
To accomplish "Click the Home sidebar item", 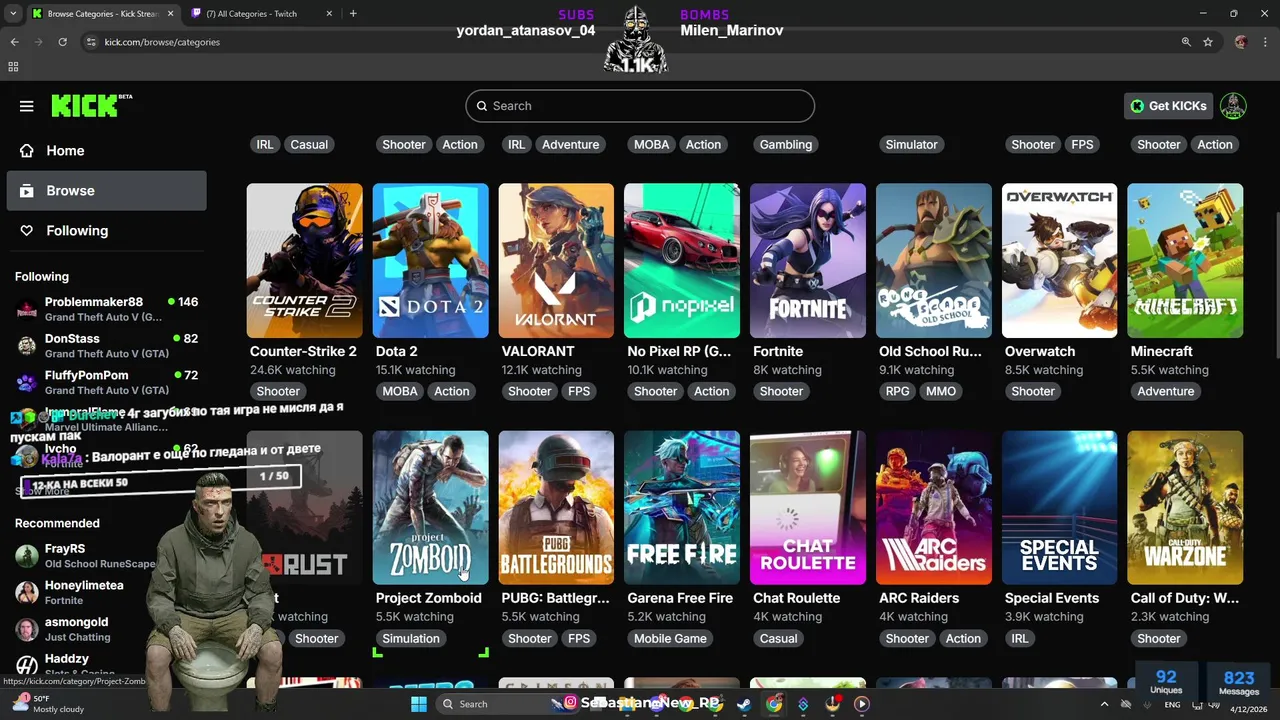I will (x=106, y=151).
